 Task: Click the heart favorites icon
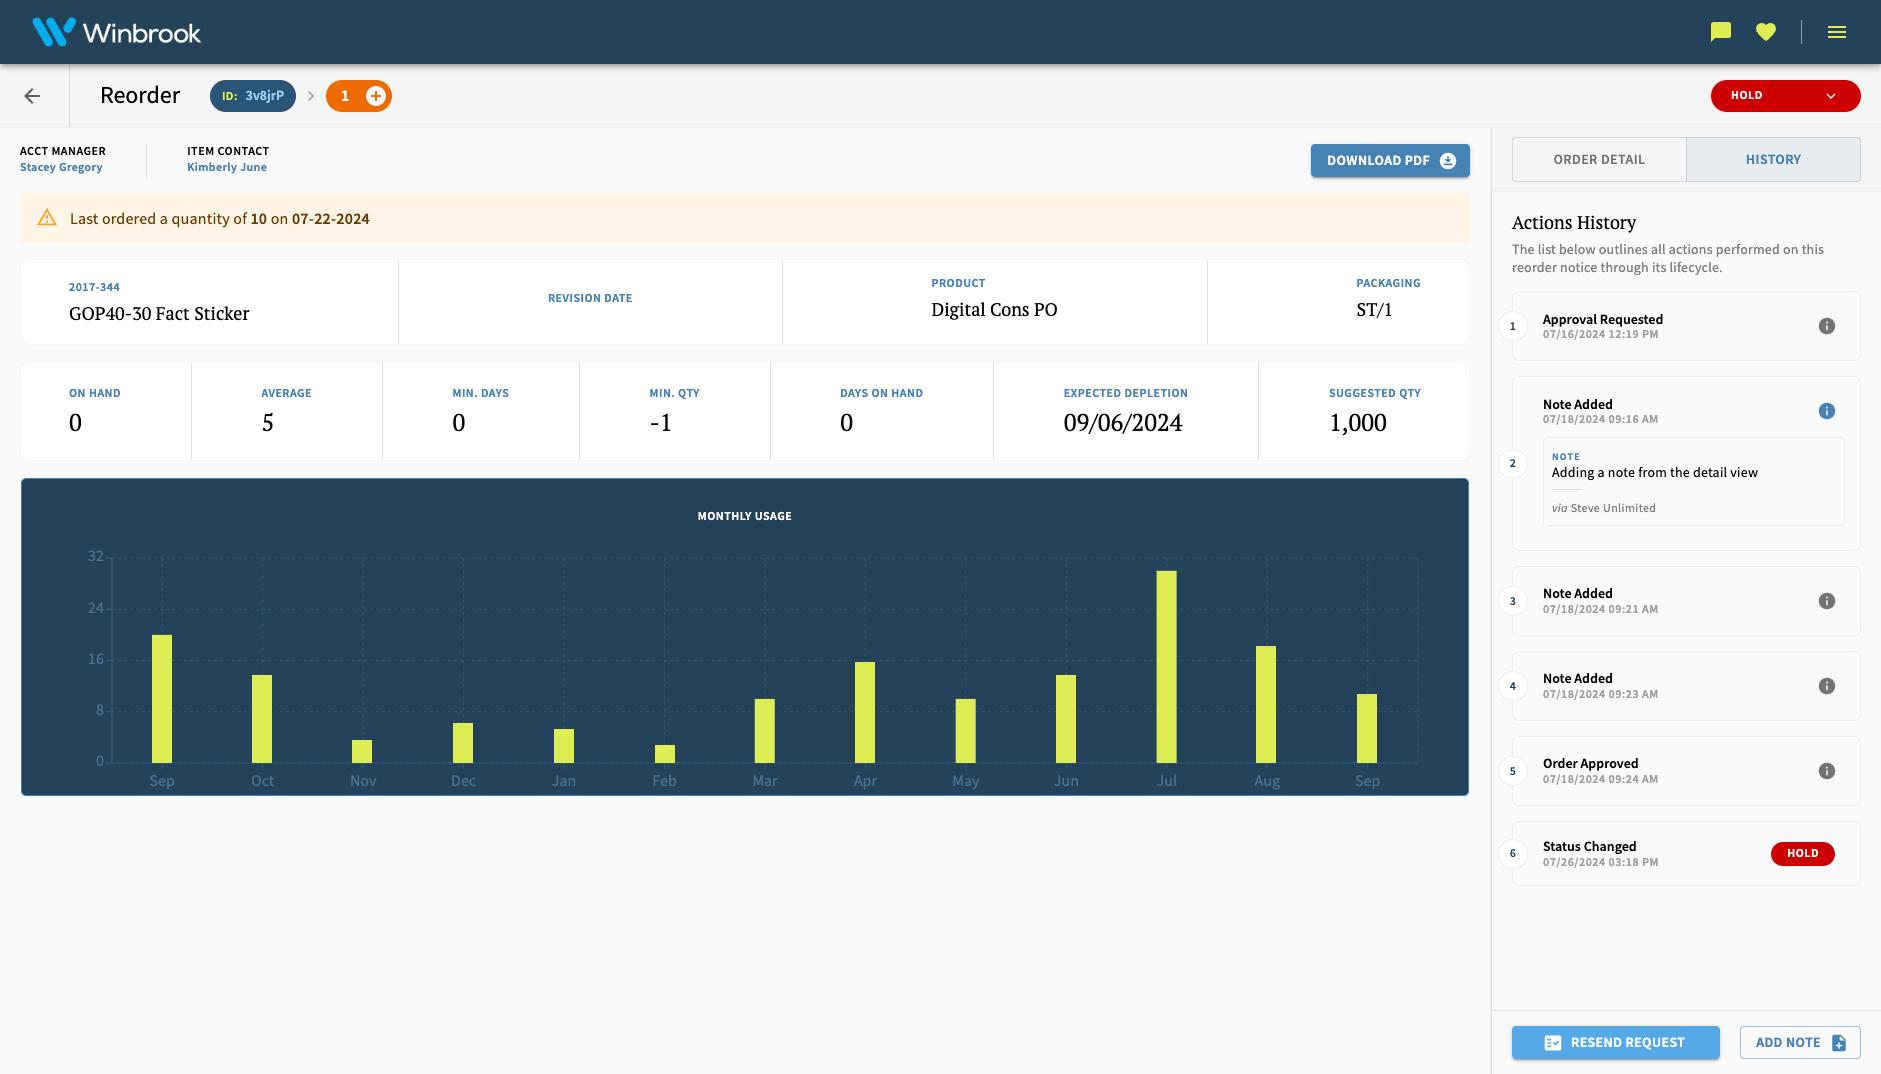click(x=1766, y=31)
